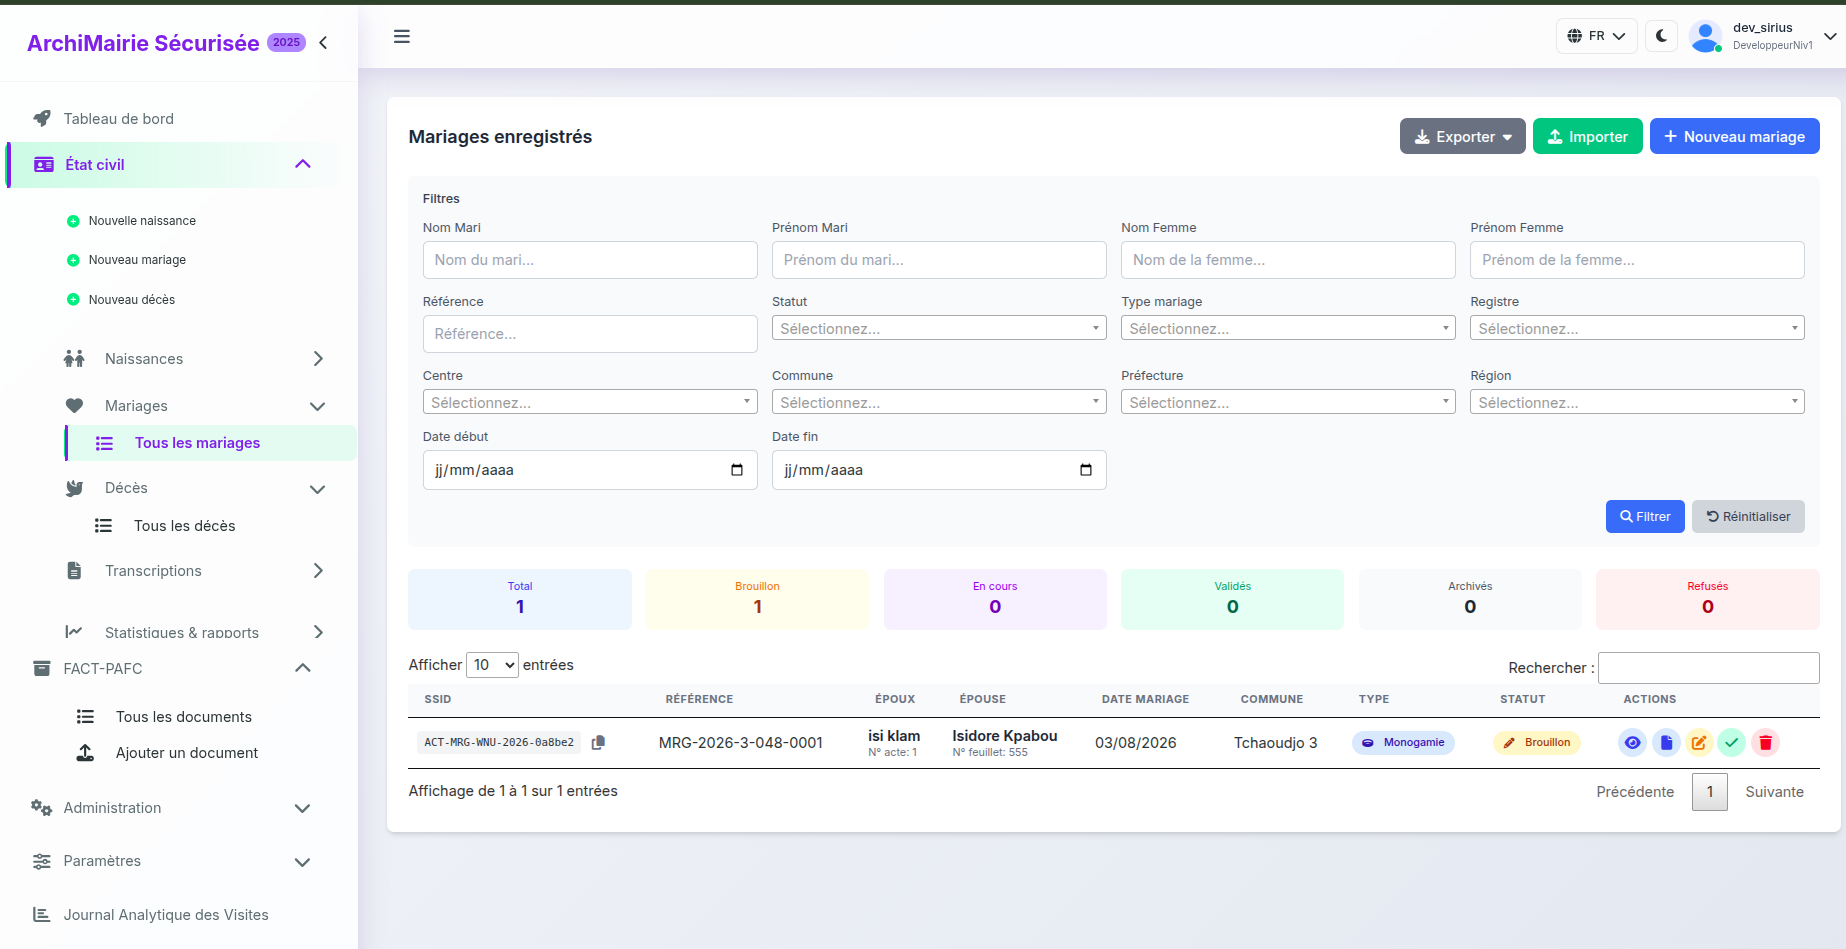This screenshot has width=1846, height=949.
Task: Edit the isi klam marriage record
Action: [x=1699, y=742]
